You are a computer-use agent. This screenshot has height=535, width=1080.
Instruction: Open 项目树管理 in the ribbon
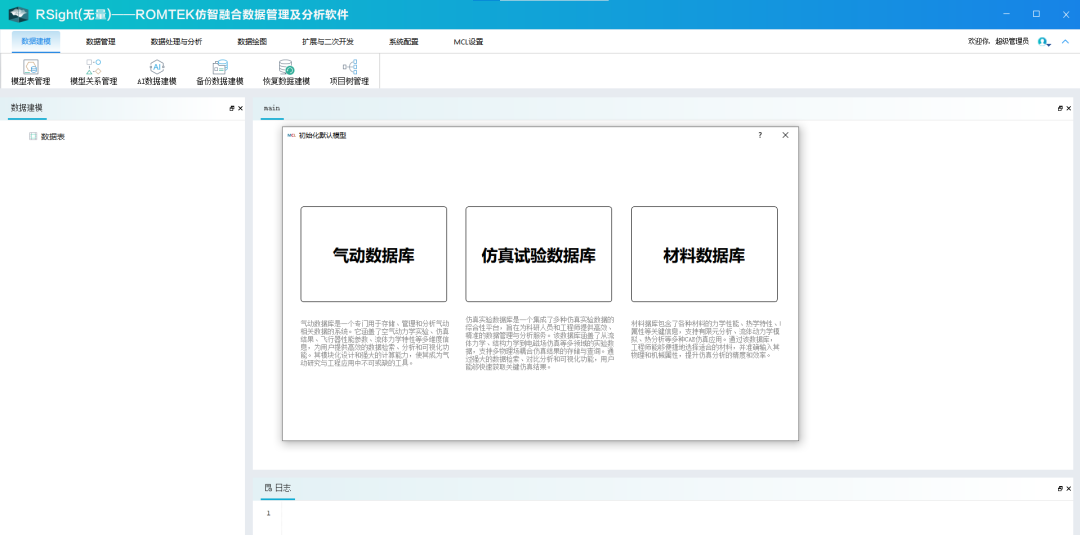349,72
